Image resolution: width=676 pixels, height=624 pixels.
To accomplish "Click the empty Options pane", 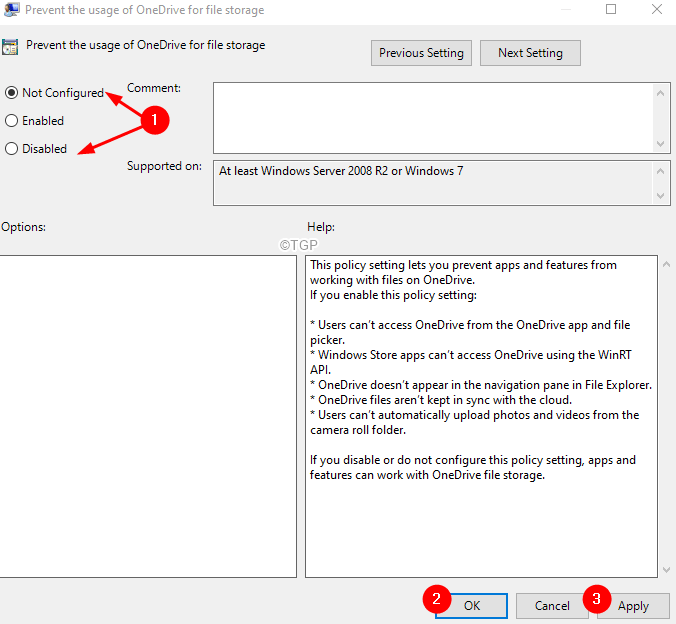I will (148, 416).
